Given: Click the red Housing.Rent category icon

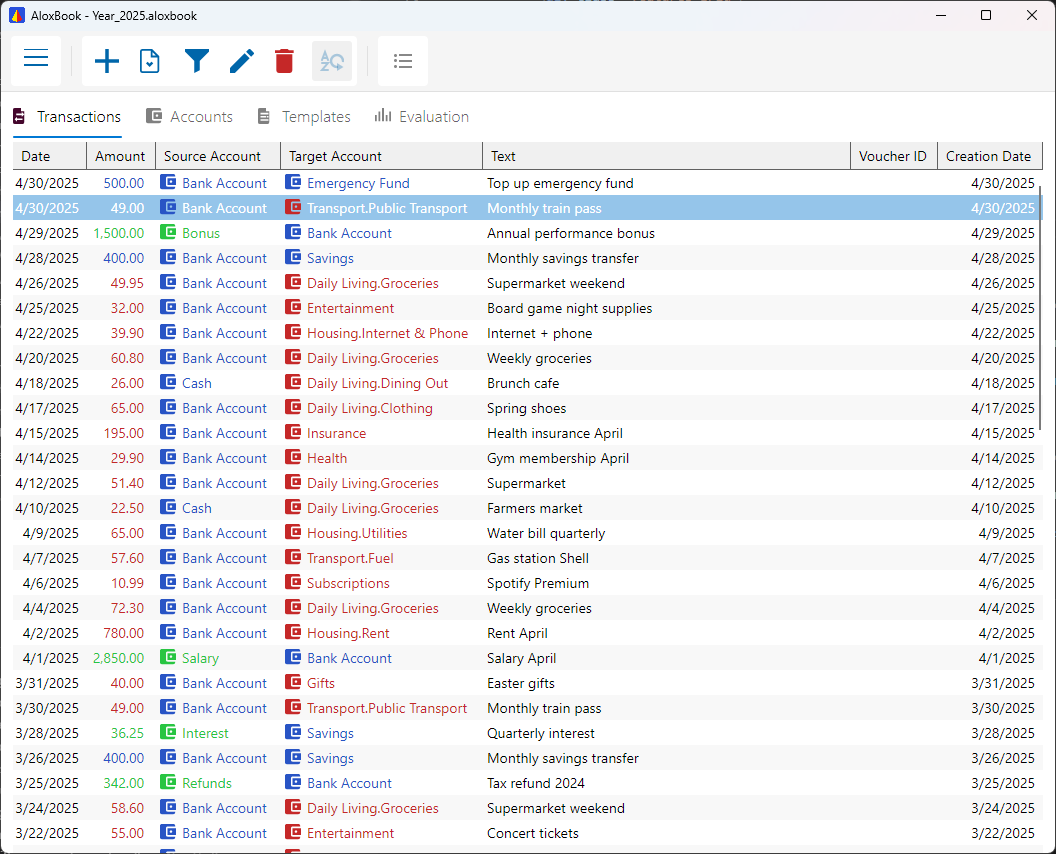Looking at the screenshot, I should 291,633.
